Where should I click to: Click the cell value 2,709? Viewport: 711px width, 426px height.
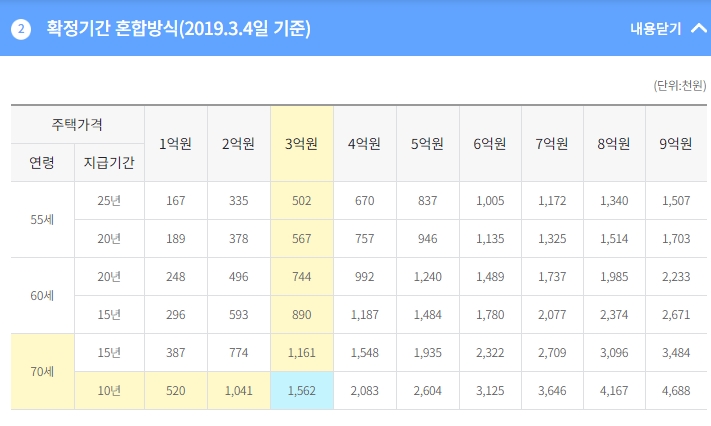pos(552,353)
